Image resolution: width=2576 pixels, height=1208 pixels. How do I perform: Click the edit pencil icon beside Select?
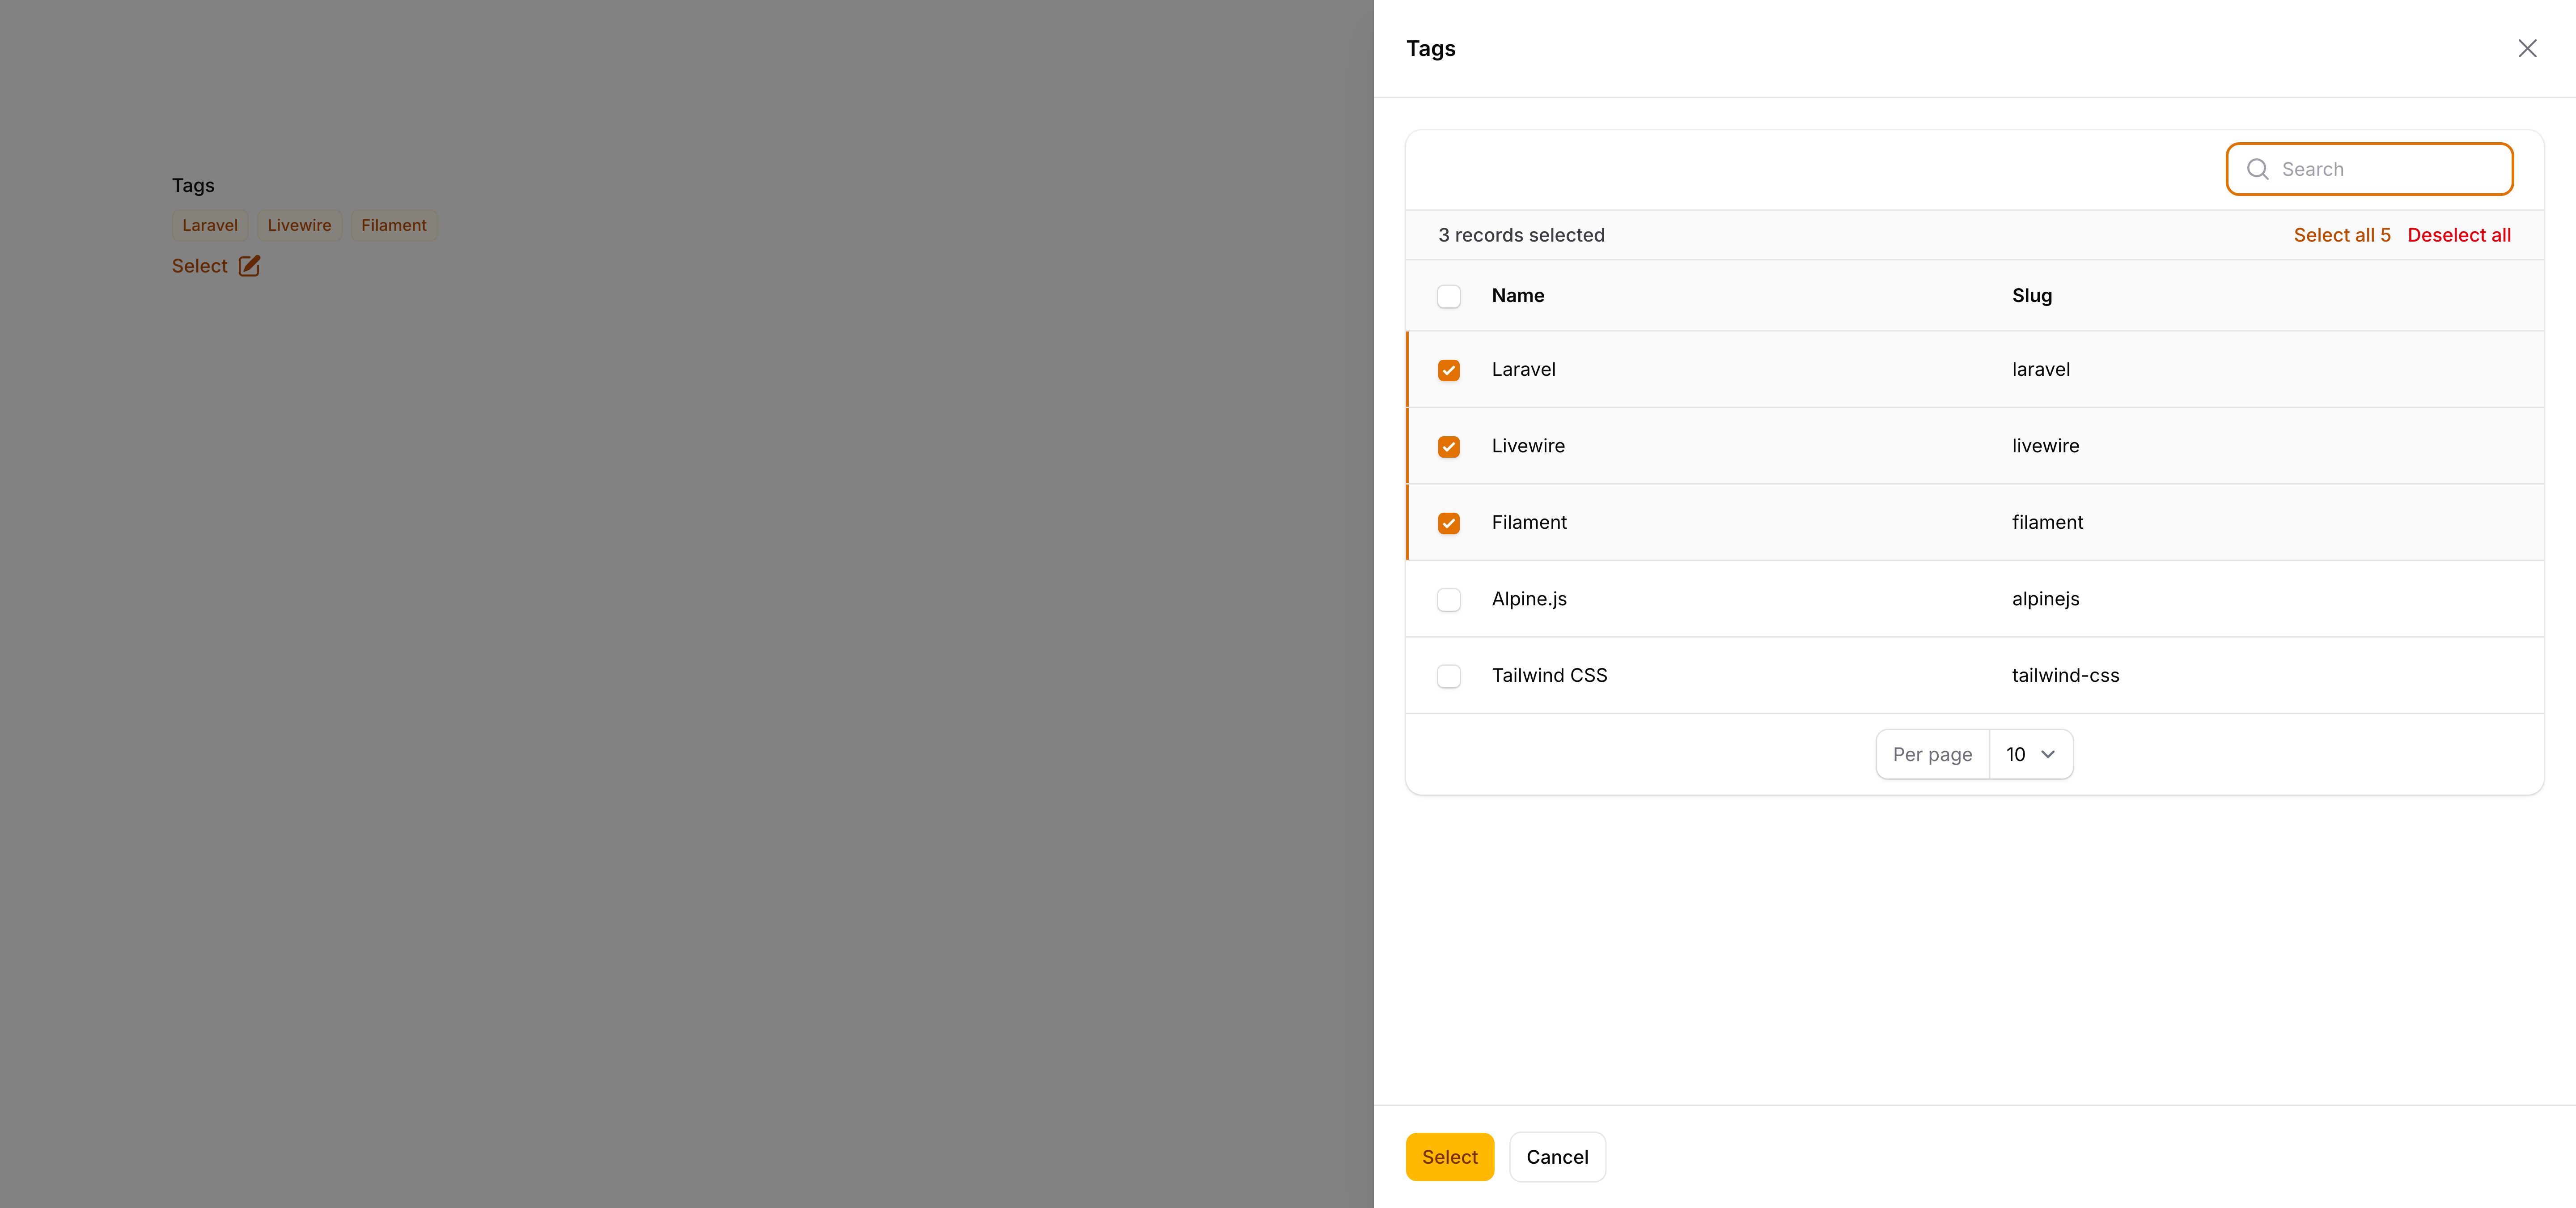point(249,266)
